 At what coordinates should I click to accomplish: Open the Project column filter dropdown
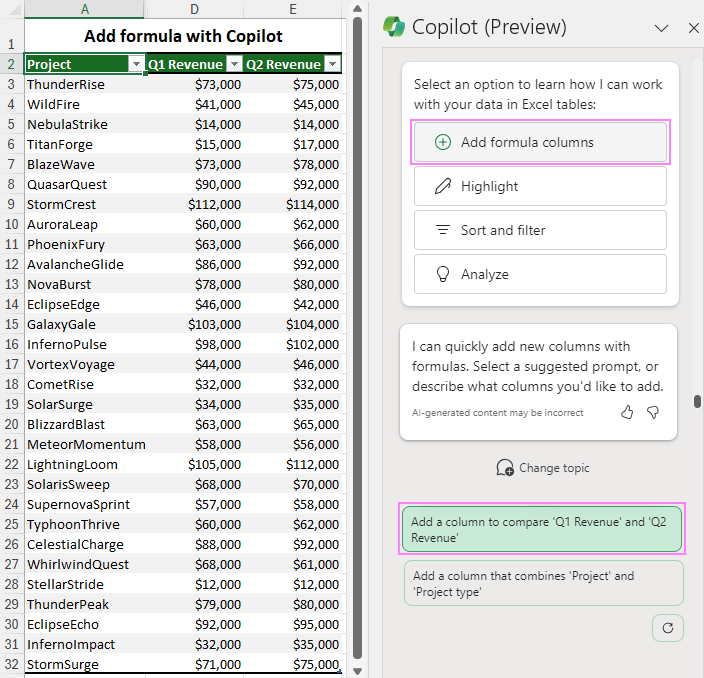coord(136,64)
